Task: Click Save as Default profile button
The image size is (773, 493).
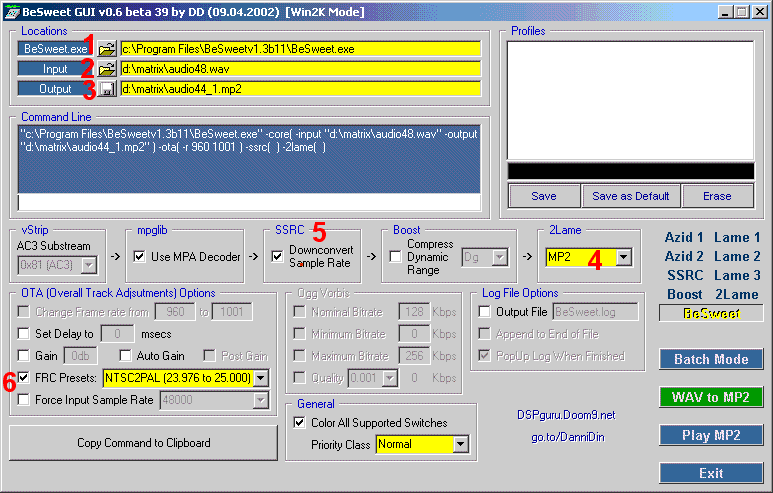Action: click(631, 196)
